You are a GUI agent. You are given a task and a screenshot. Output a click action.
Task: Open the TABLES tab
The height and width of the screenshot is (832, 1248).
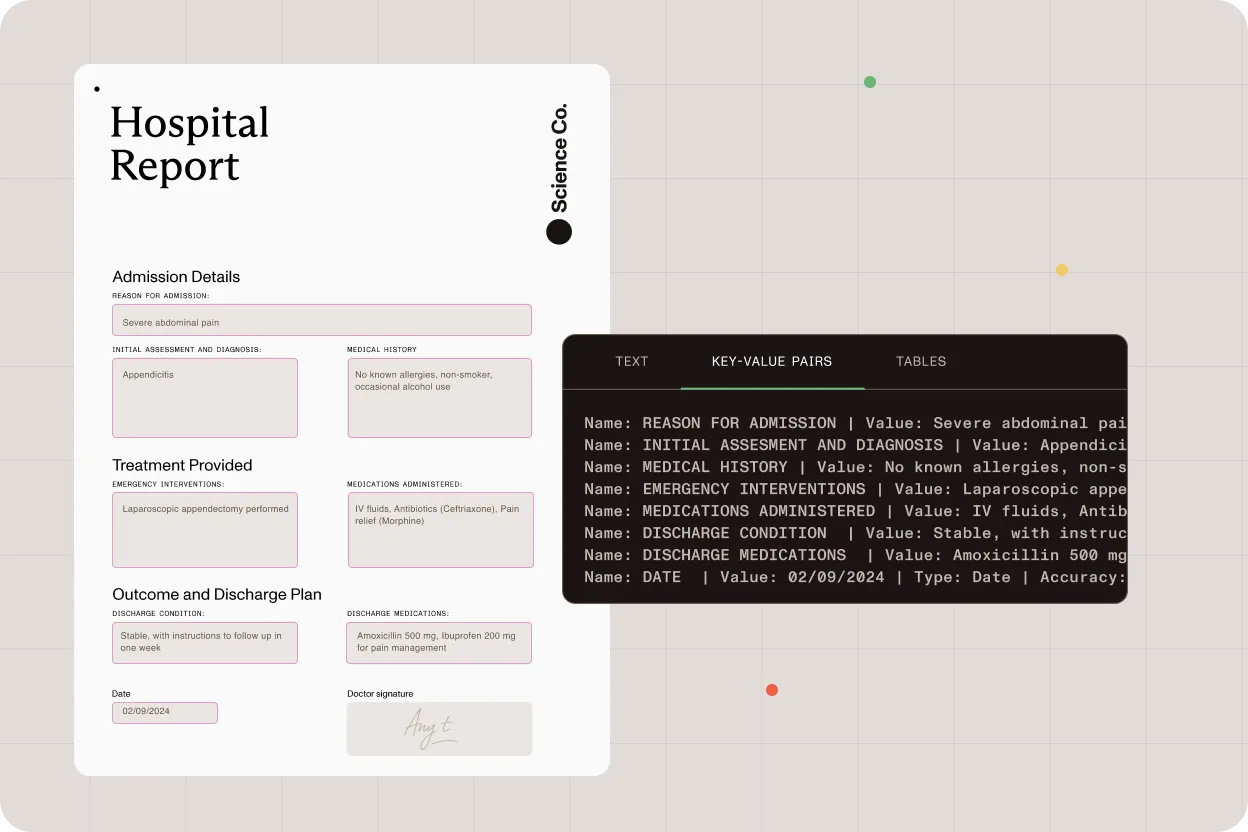click(x=921, y=361)
